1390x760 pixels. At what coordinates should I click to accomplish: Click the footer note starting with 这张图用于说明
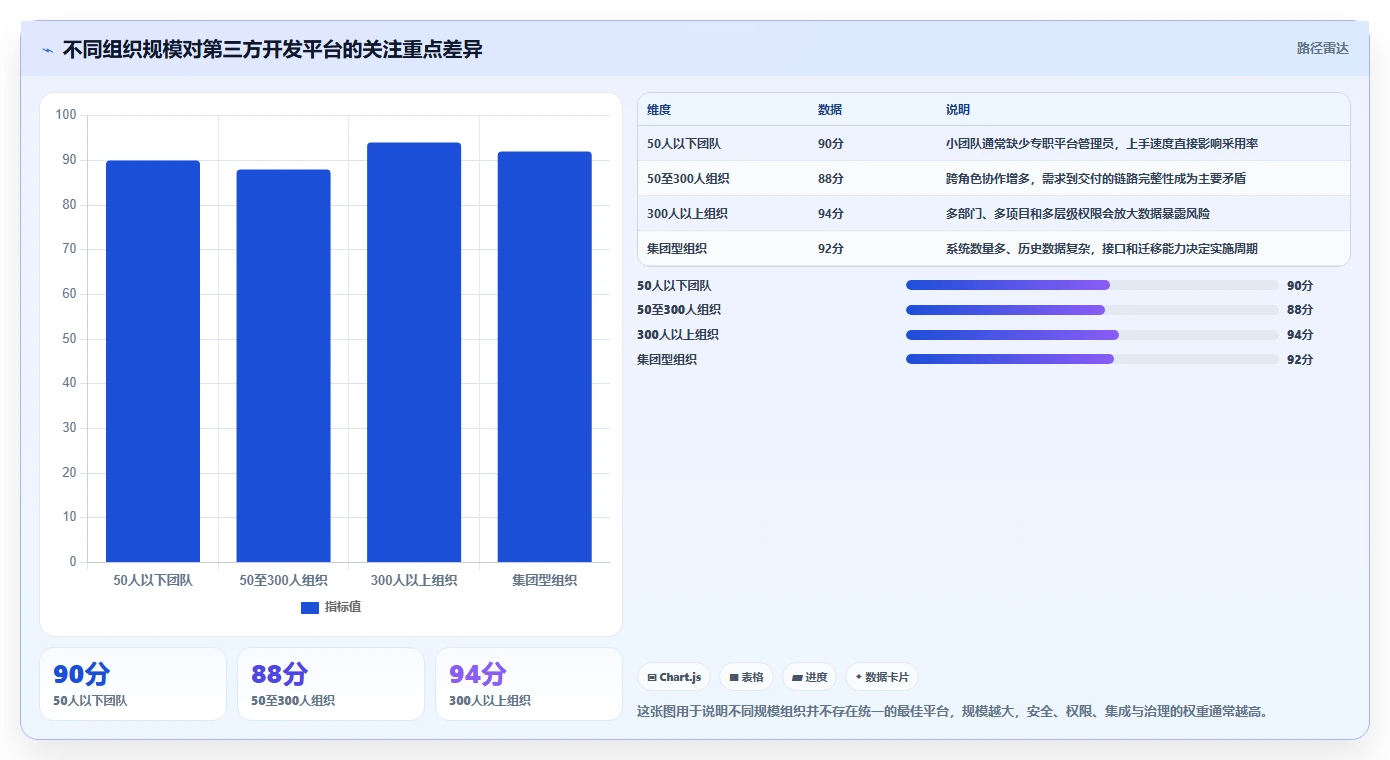coord(953,712)
